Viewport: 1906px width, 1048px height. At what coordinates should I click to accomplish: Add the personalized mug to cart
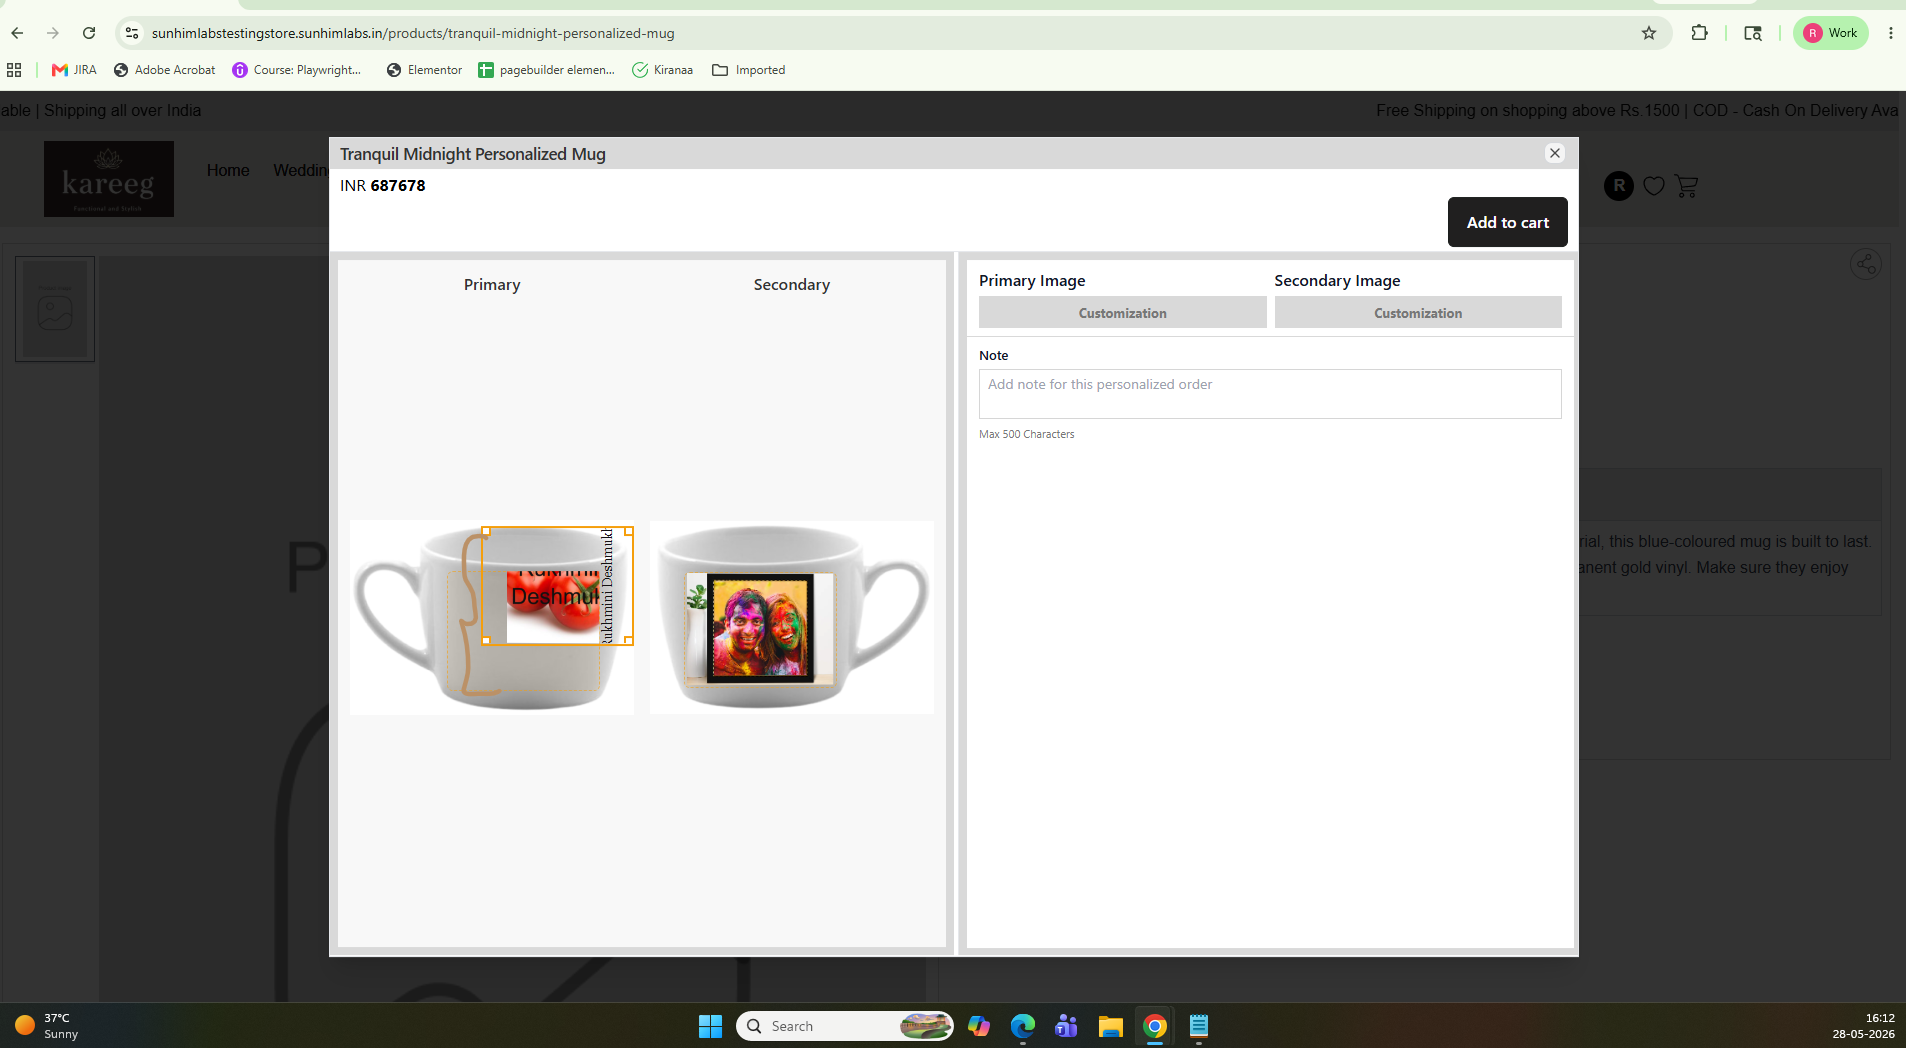click(1507, 222)
